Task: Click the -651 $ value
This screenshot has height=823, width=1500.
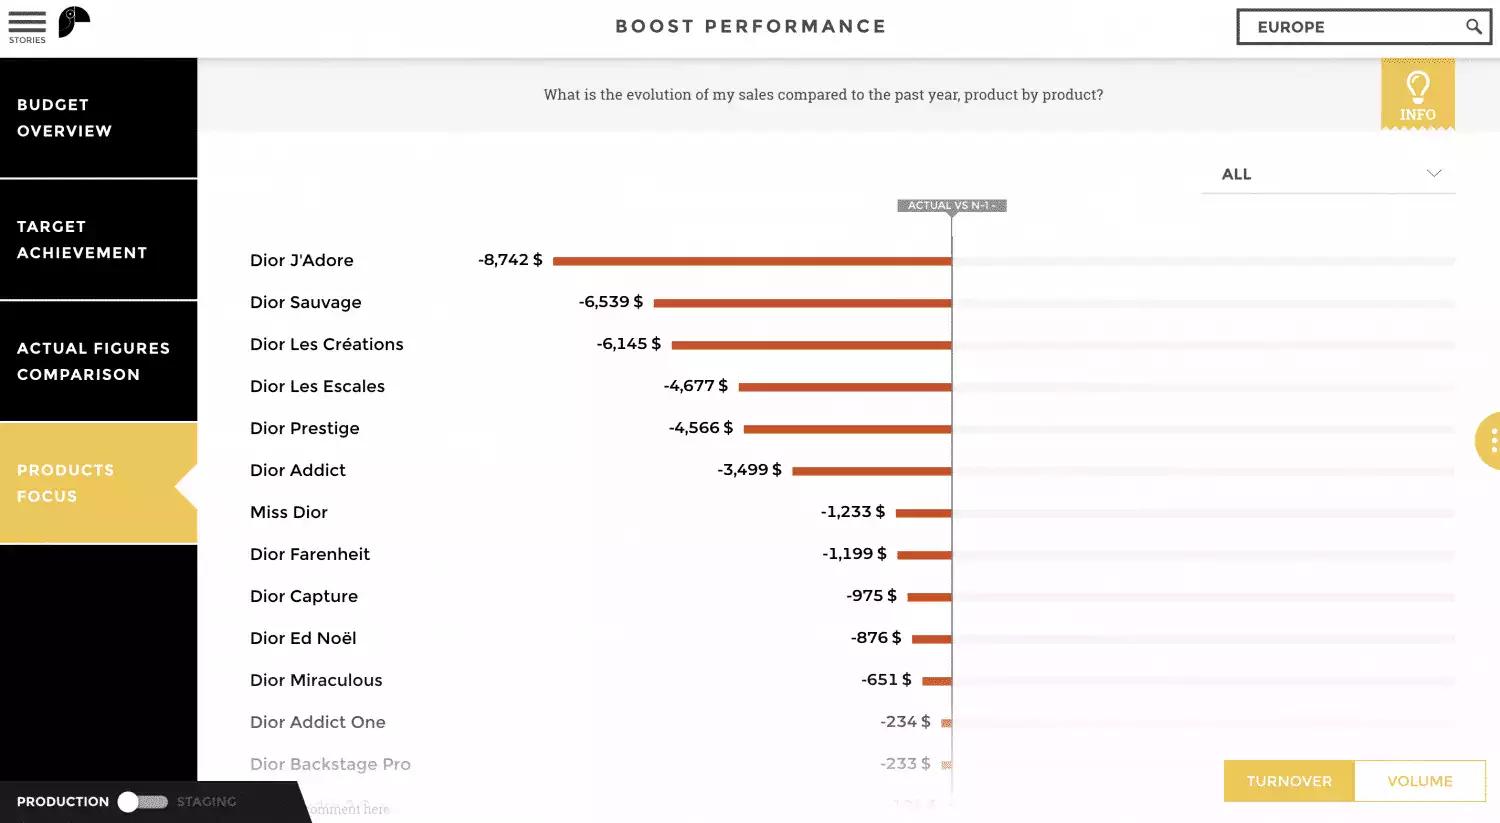Action: 886,680
